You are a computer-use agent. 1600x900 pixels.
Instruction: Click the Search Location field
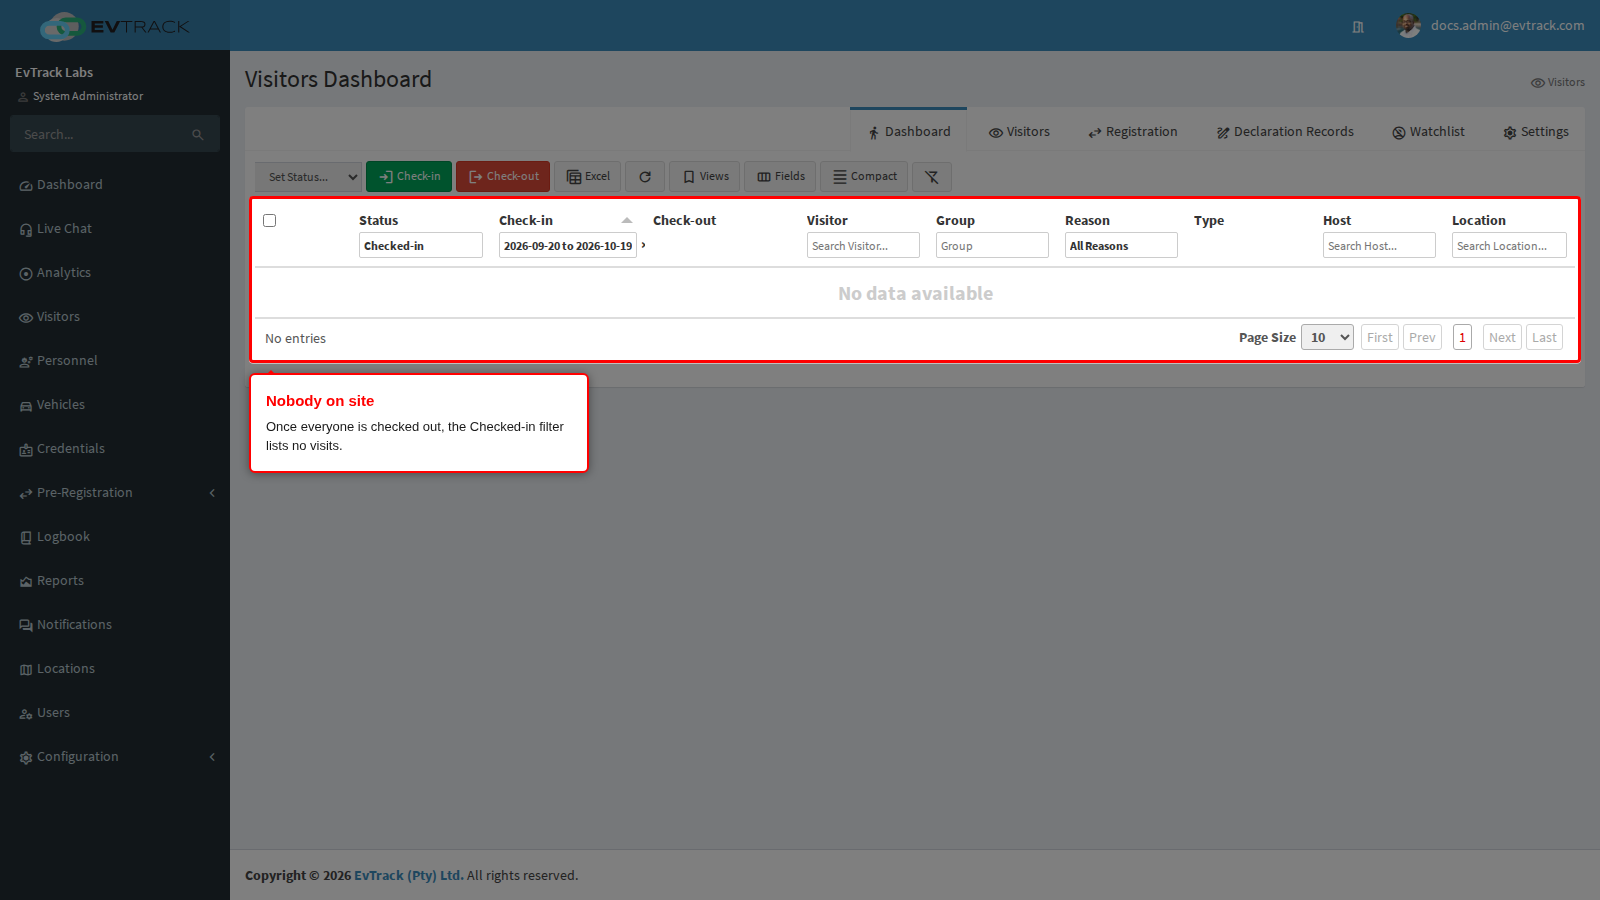click(1509, 246)
